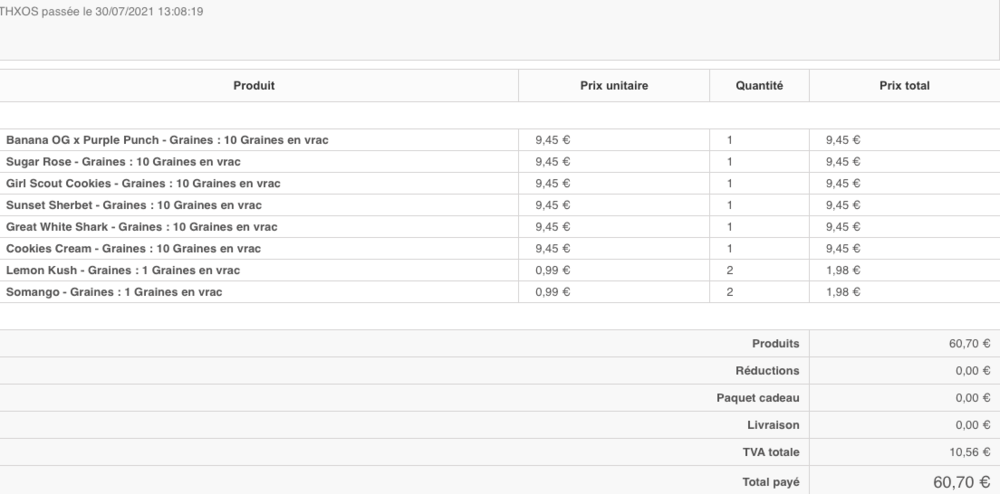Click the Livraison amount 0,00 €

(x=973, y=425)
